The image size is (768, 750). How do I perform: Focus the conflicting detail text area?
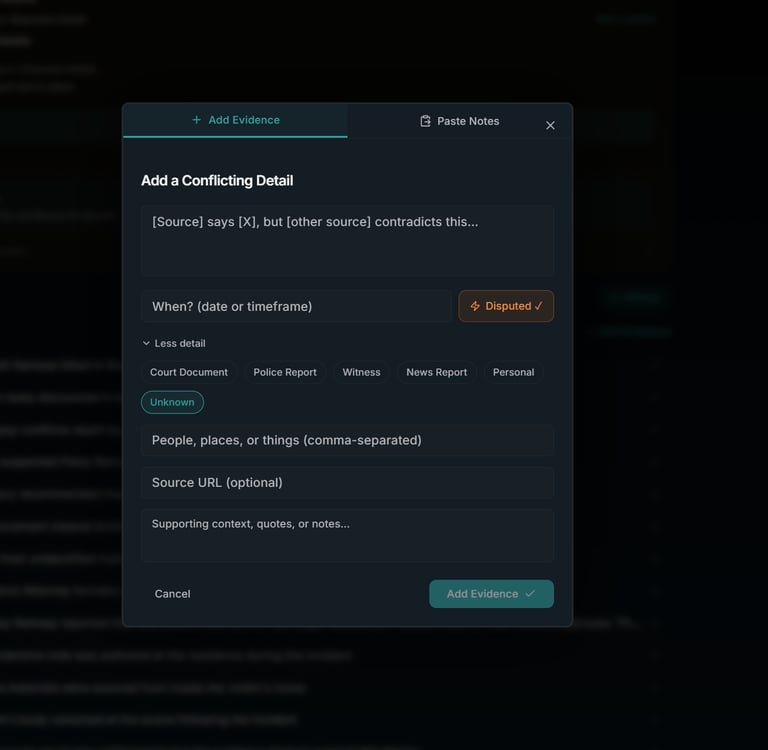[347, 241]
